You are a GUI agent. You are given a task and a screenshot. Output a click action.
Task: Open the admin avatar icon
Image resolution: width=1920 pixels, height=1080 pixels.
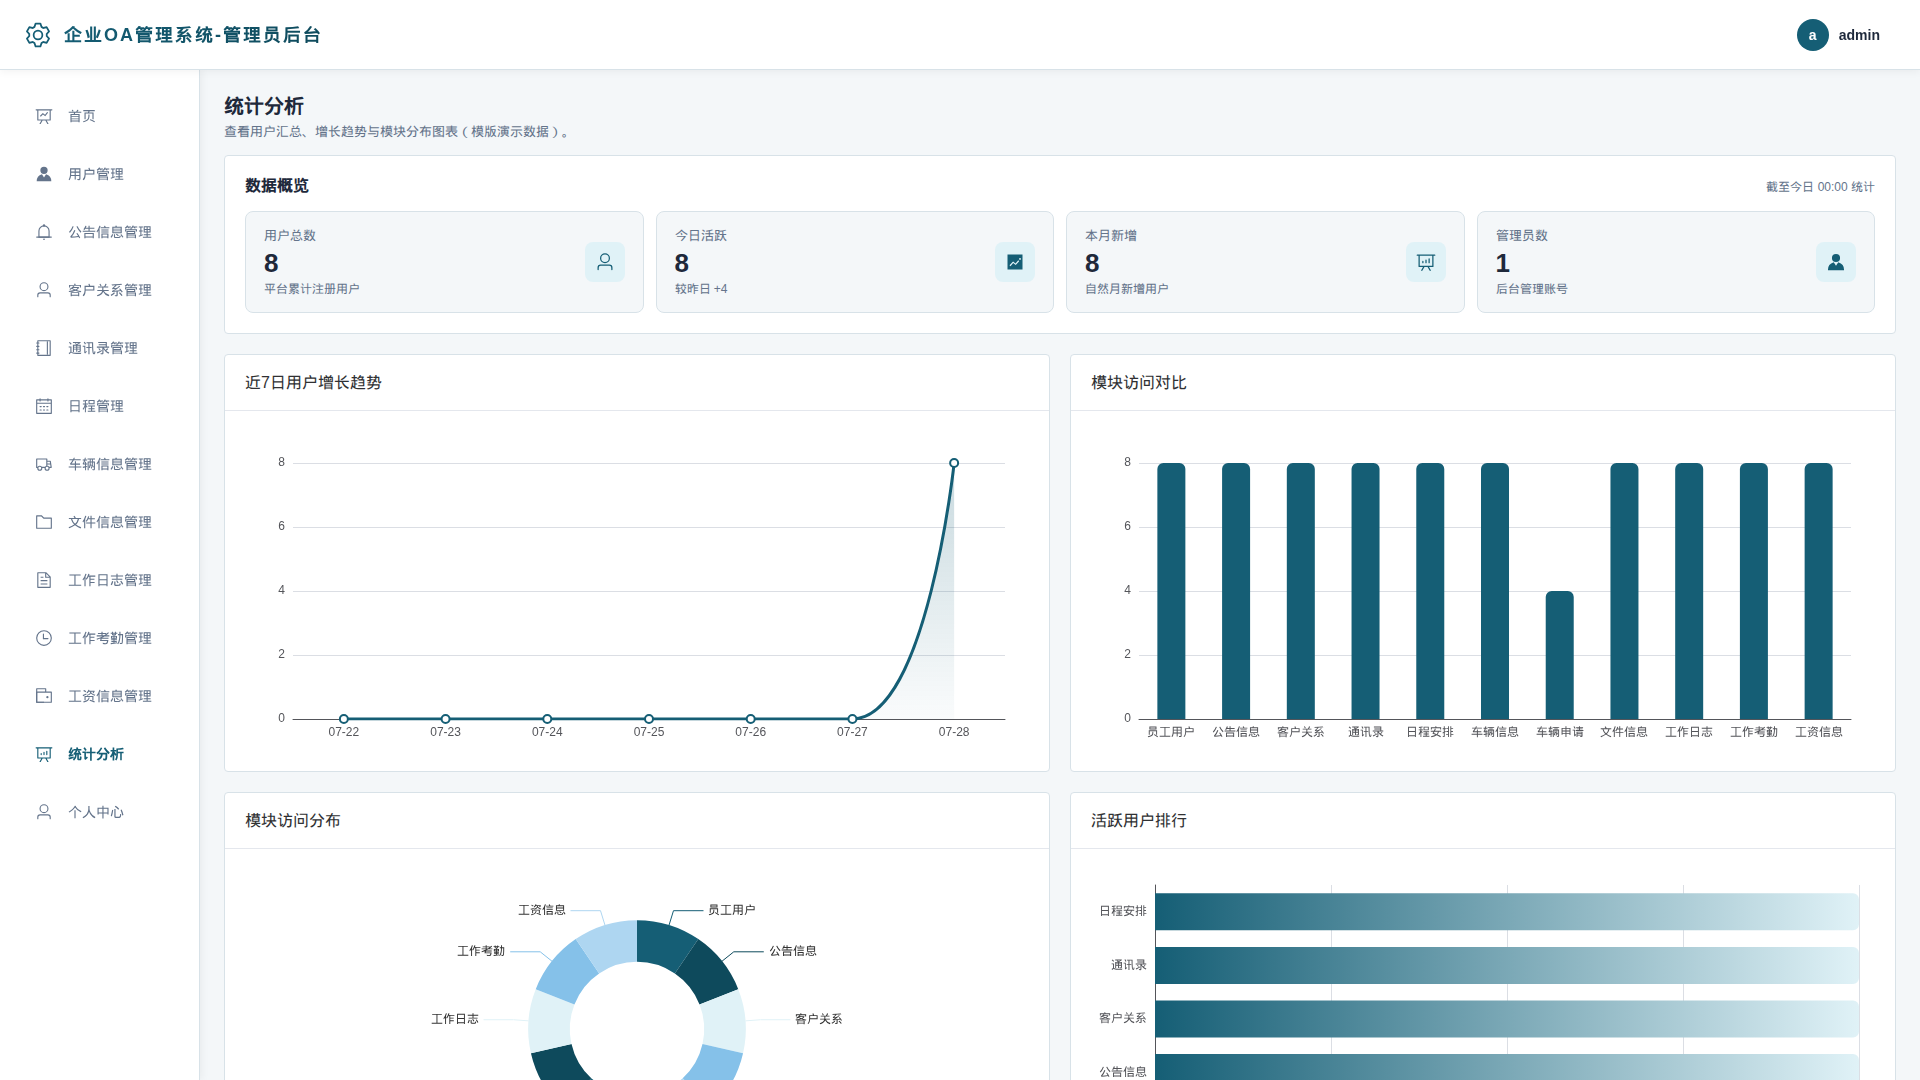point(1812,35)
